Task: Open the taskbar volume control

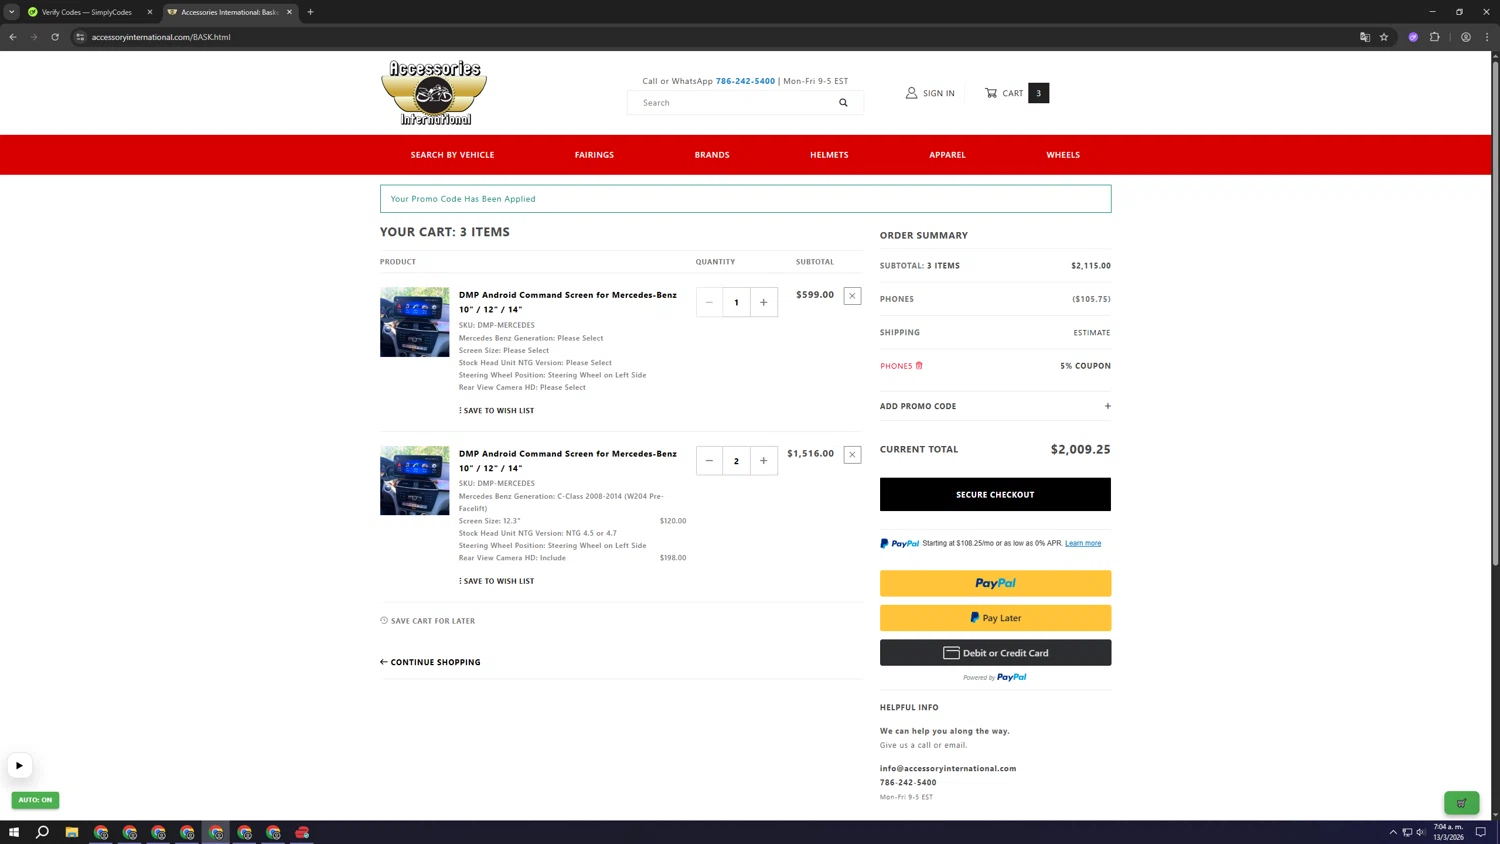Action: point(1421,832)
